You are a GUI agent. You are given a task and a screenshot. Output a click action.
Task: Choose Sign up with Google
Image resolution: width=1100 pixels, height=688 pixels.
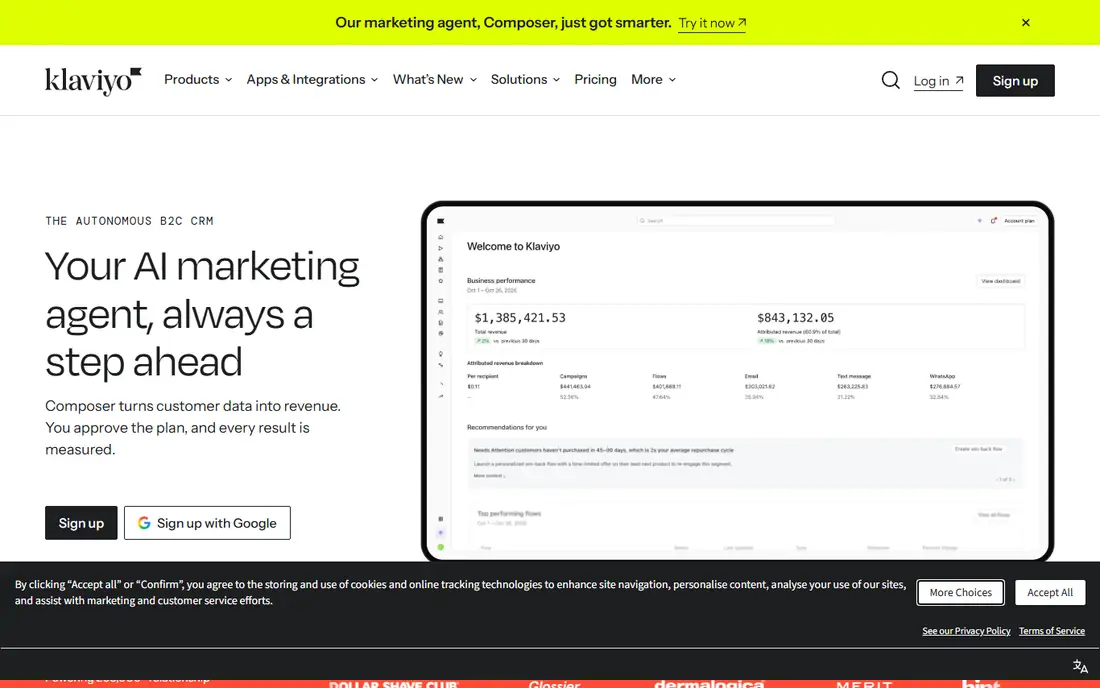[x=207, y=523]
